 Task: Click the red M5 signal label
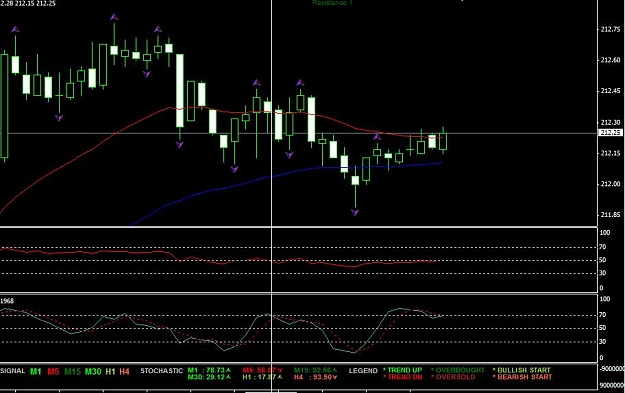point(53,371)
